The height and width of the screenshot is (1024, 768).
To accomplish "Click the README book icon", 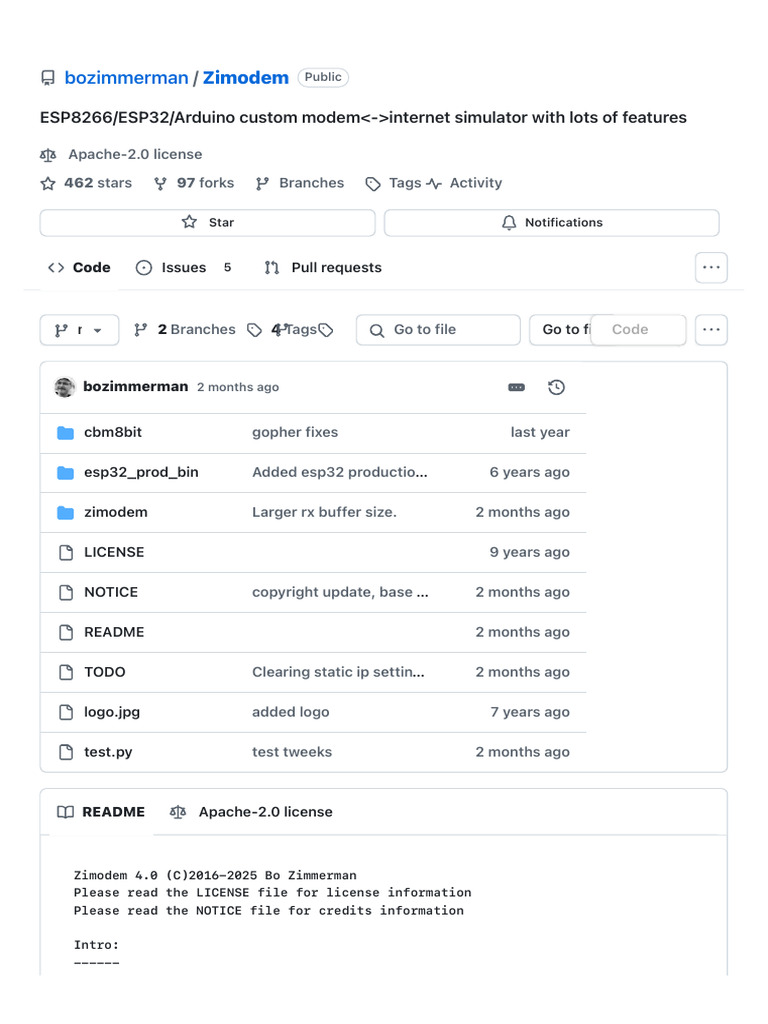I will tap(65, 812).
